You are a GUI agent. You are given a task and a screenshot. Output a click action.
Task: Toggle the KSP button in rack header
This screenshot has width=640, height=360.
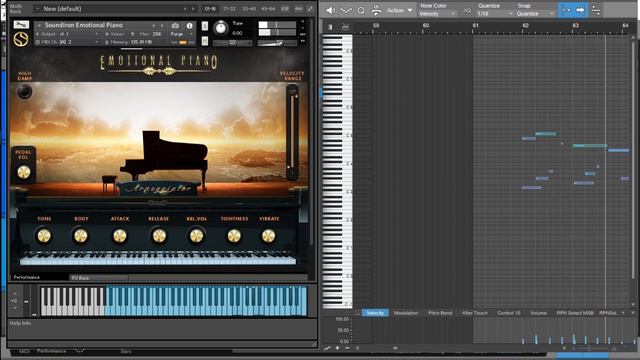coord(285,9)
